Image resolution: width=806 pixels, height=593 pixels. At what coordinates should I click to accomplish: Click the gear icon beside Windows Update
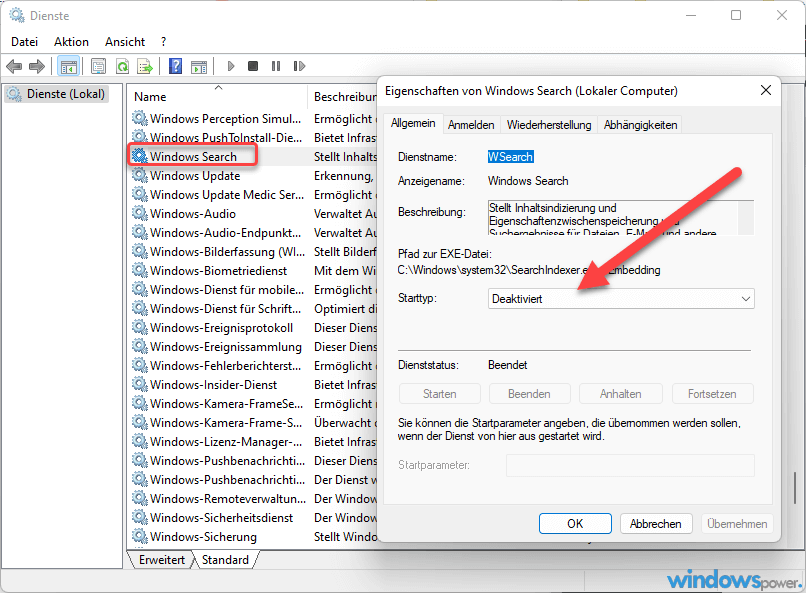click(139, 175)
